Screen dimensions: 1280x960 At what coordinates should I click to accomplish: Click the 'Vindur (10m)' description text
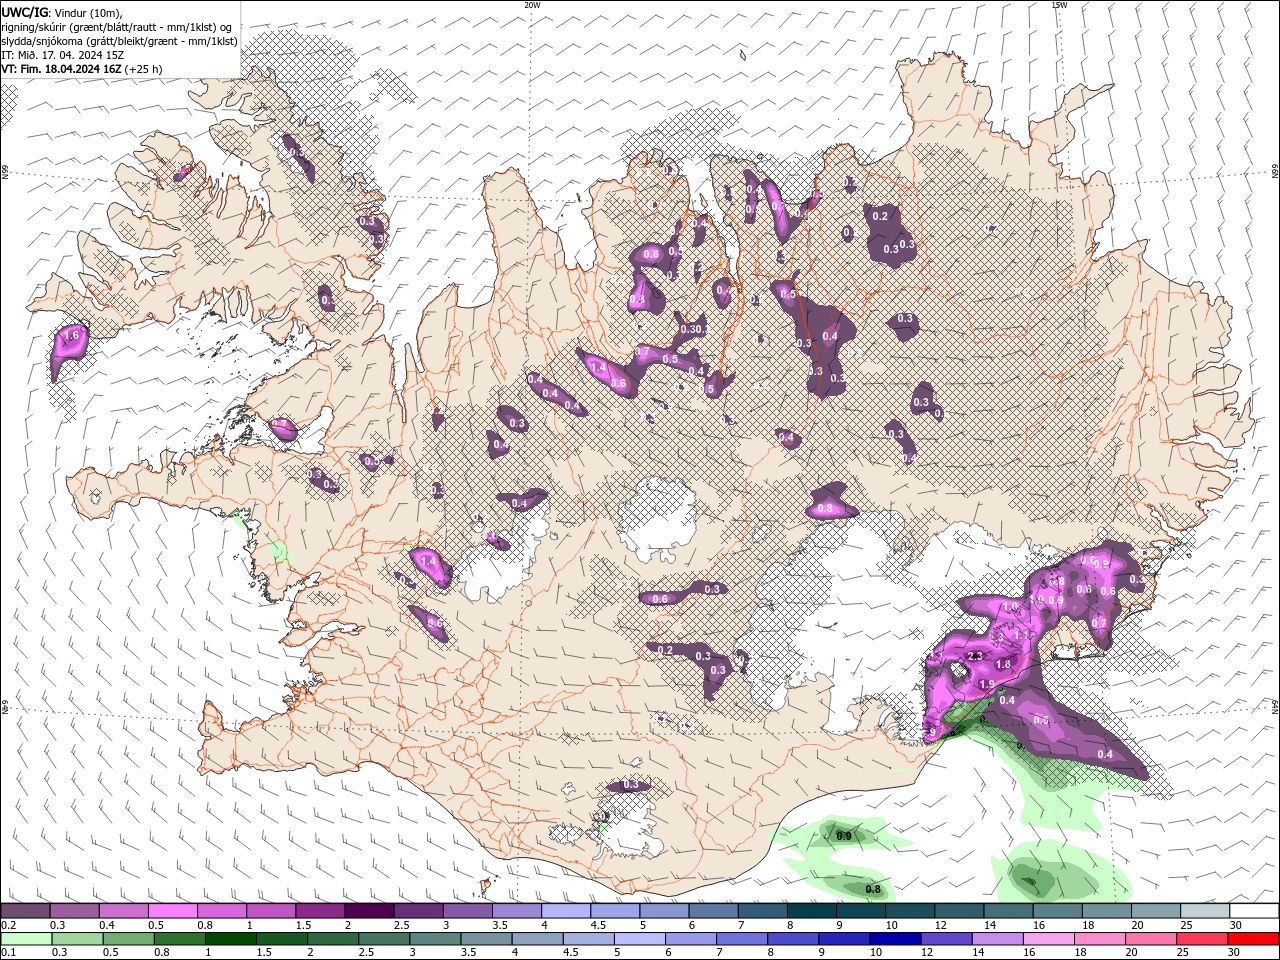tap(89, 12)
